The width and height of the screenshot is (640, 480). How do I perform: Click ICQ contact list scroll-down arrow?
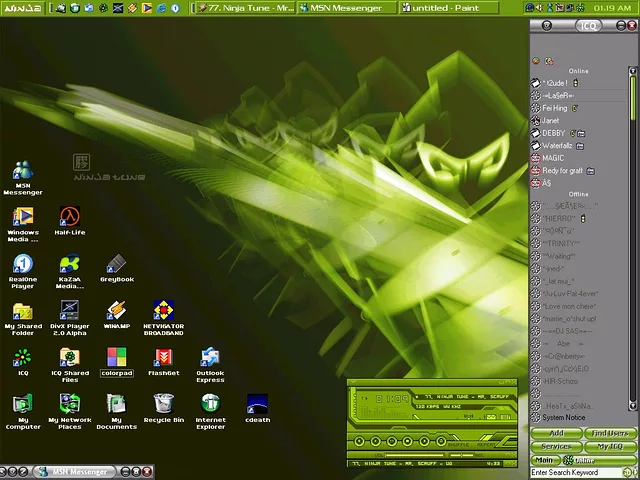click(633, 405)
